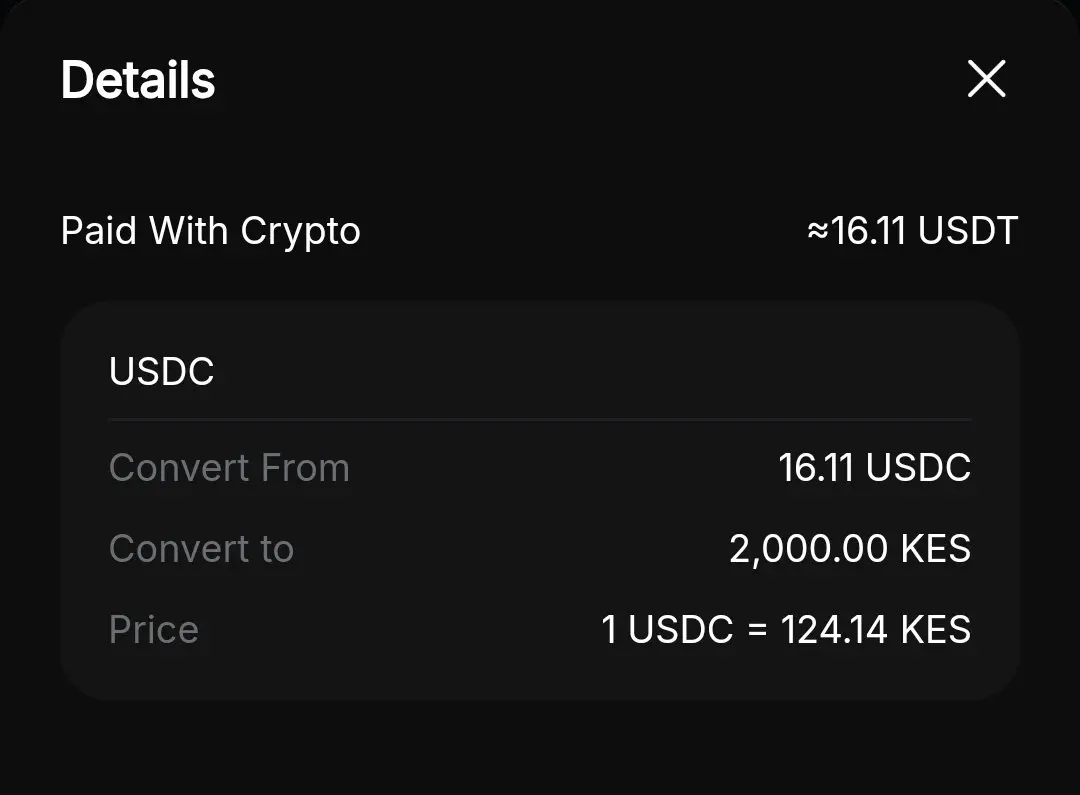Image resolution: width=1080 pixels, height=795 pixels.
Task: Click the 2,000.00 KES amount
Action: tap(849, 549)
